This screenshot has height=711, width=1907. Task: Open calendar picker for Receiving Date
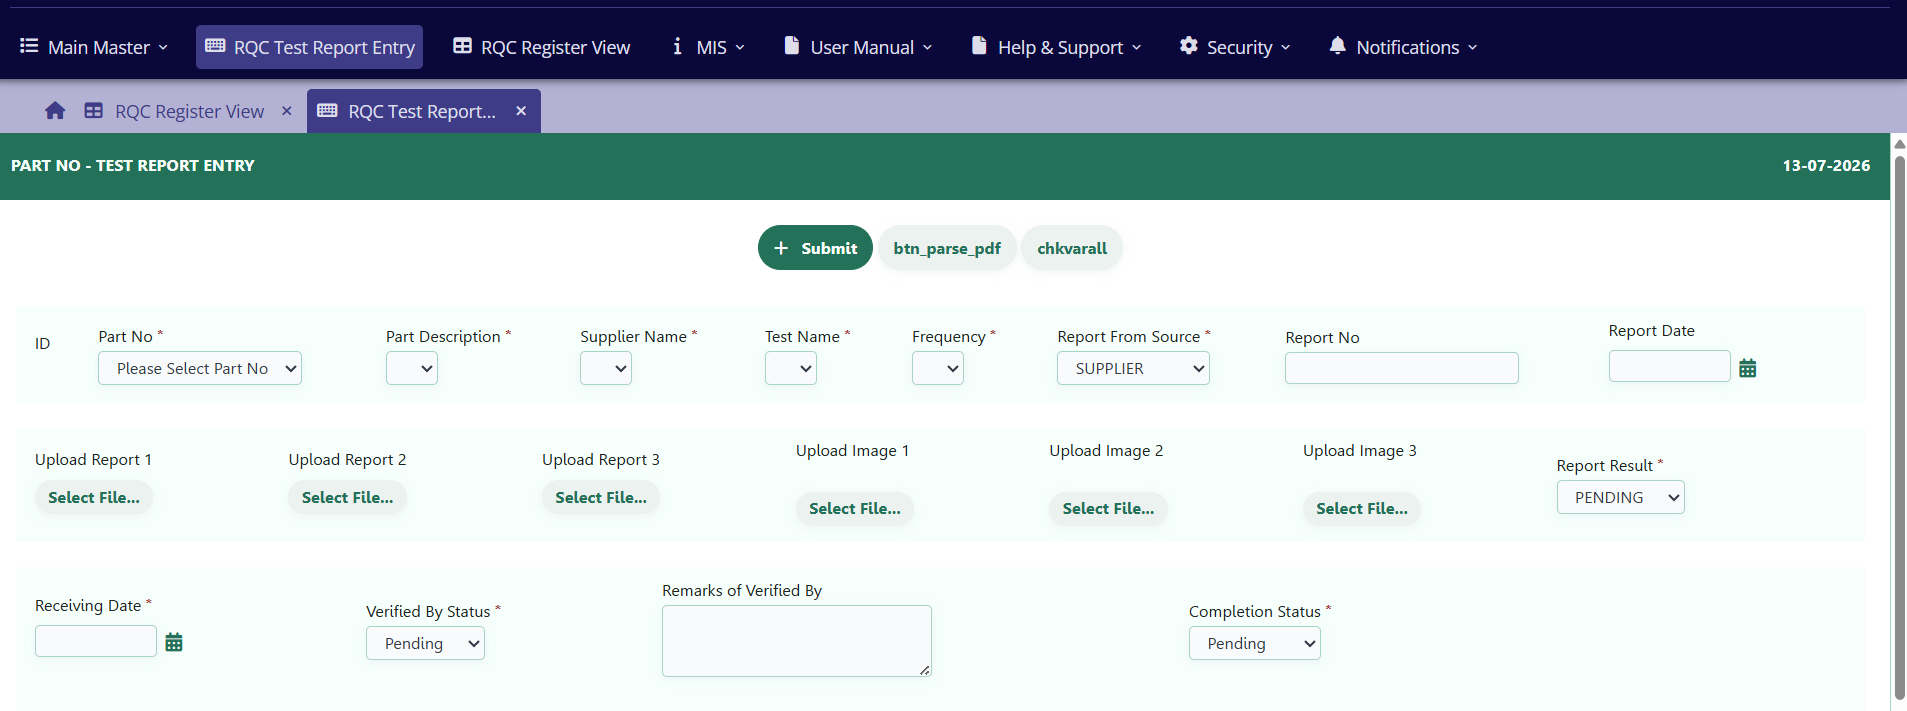click(x=174, y=642)
